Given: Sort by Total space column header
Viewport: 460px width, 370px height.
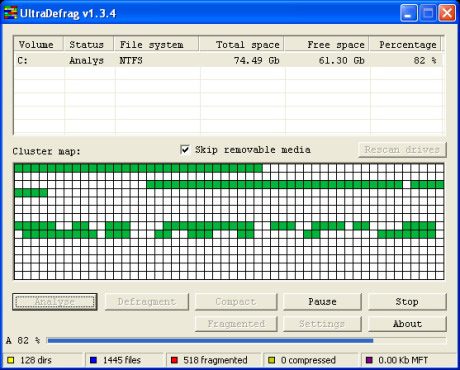Looking at the screenshot, I should (x=241, y=44).
